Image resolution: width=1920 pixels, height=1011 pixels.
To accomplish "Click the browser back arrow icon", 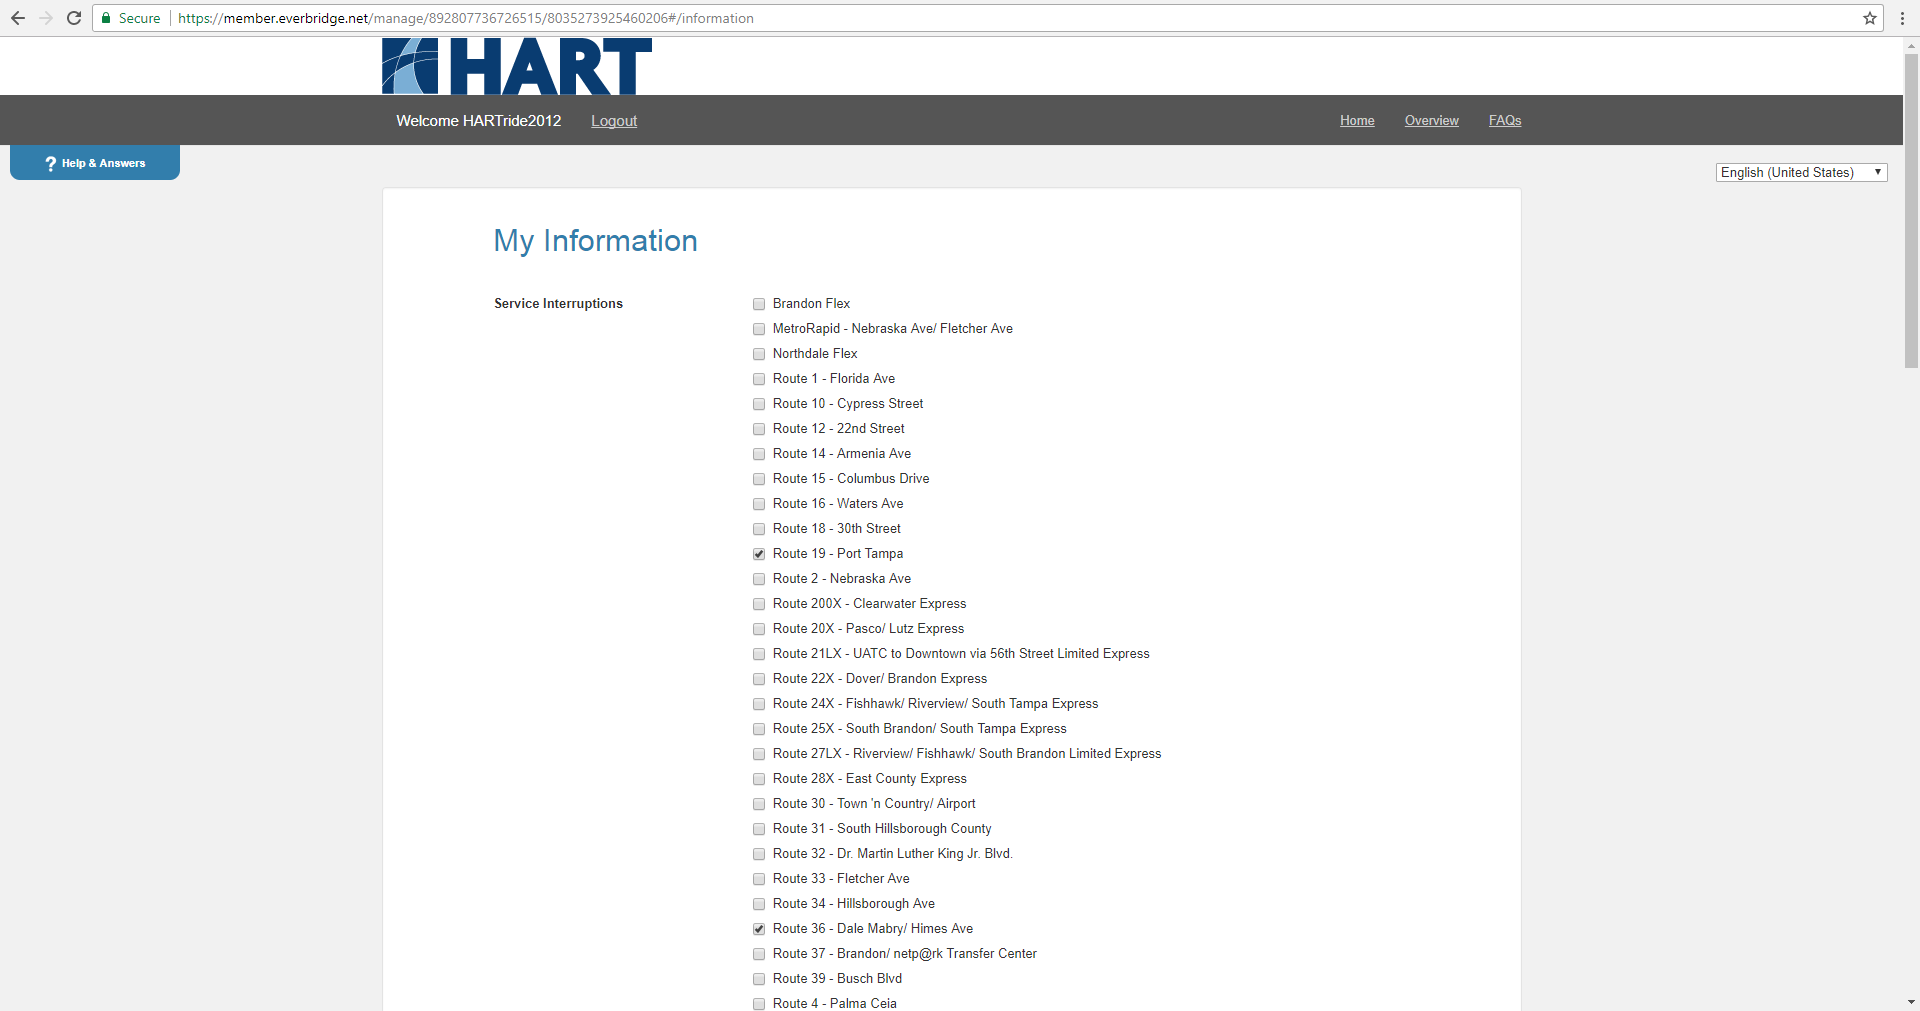I will click(18, 18).
